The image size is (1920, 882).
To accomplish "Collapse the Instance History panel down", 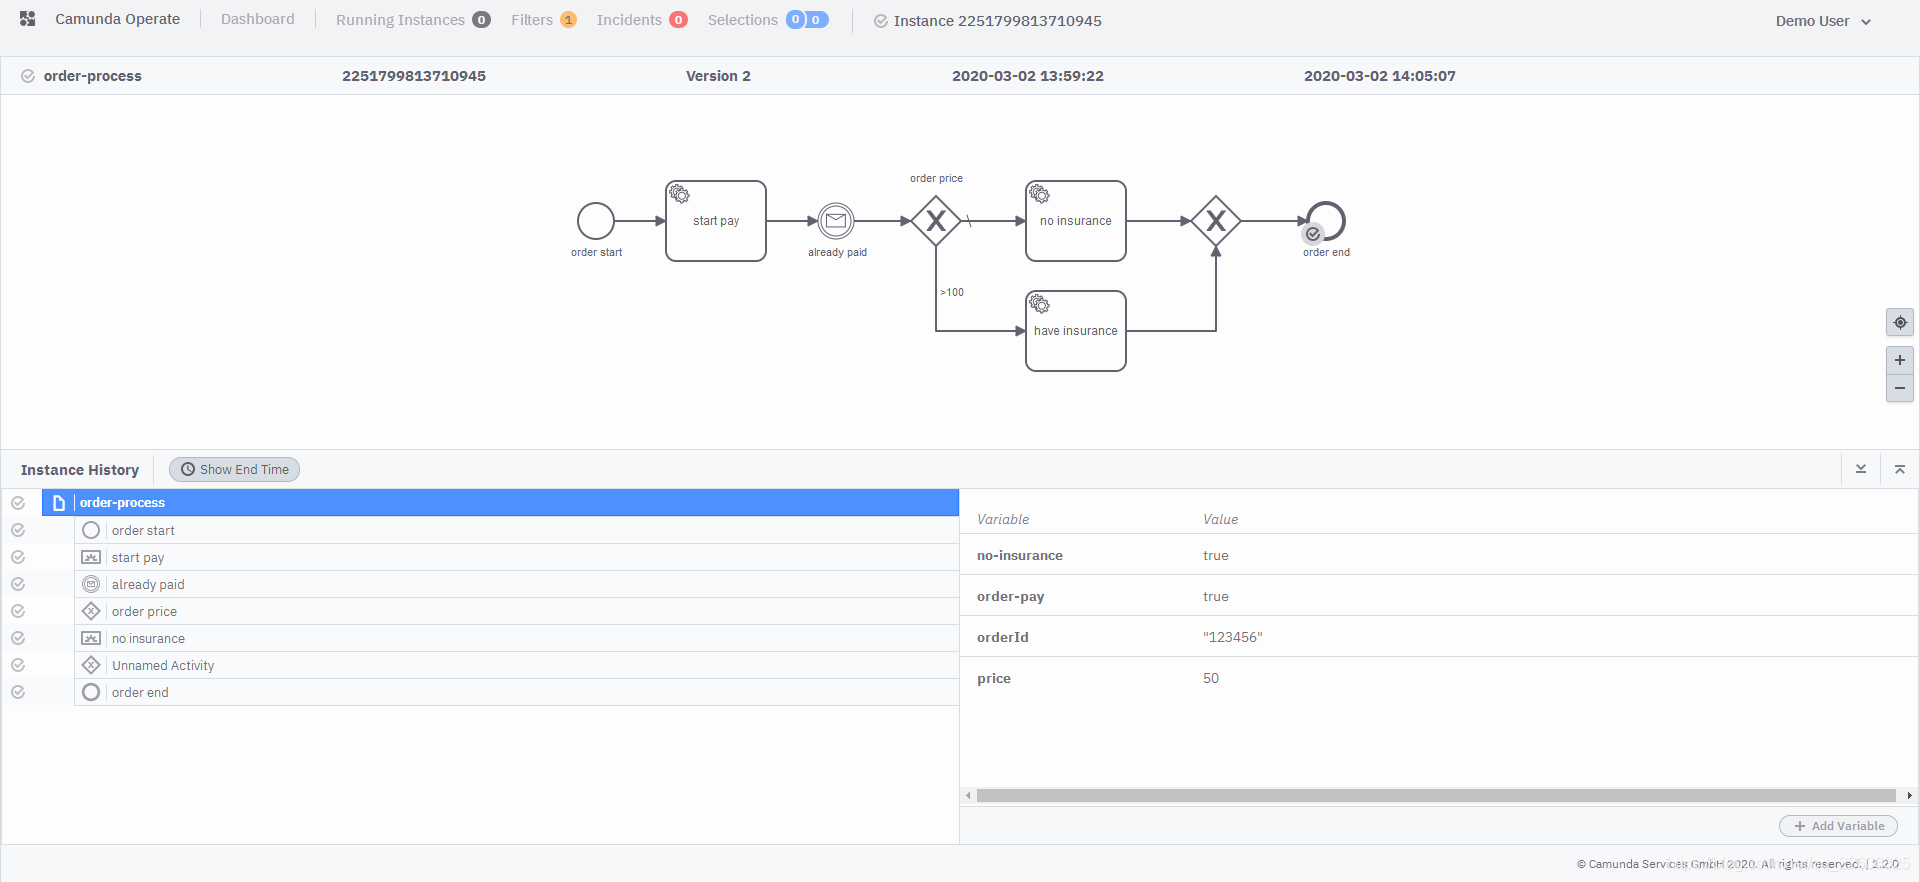I will pos(1861,469).
